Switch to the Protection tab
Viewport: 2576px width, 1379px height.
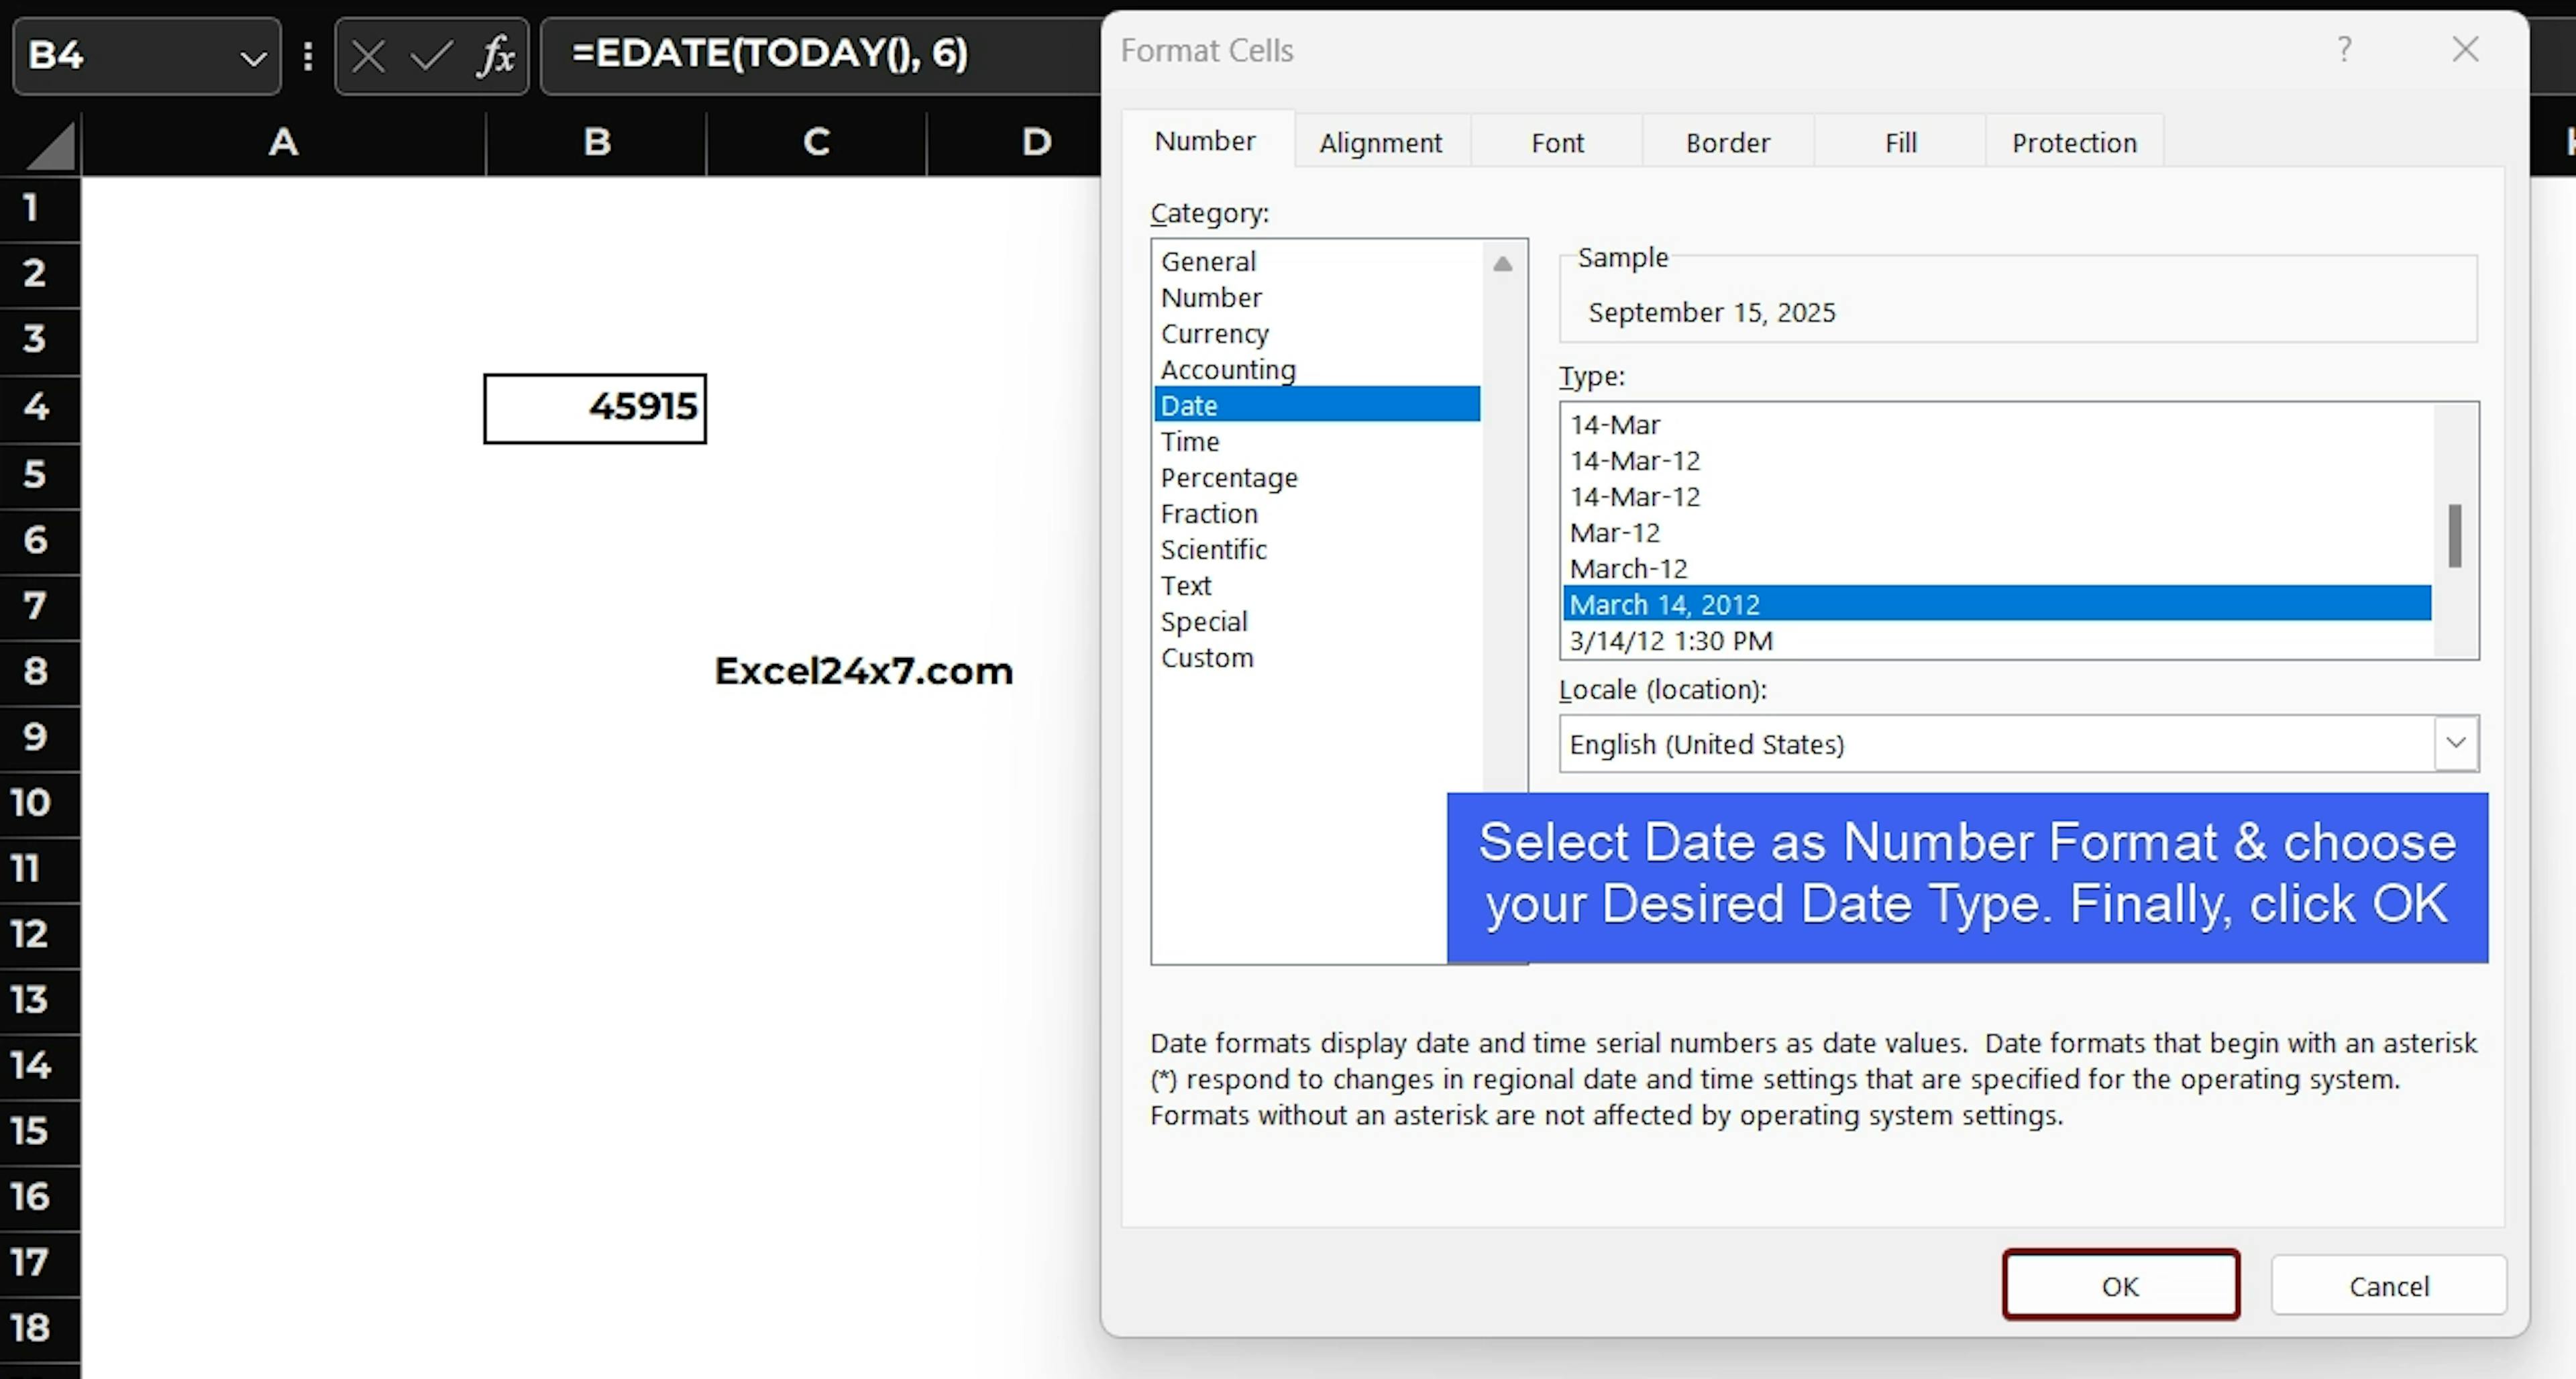(2074, 143)
